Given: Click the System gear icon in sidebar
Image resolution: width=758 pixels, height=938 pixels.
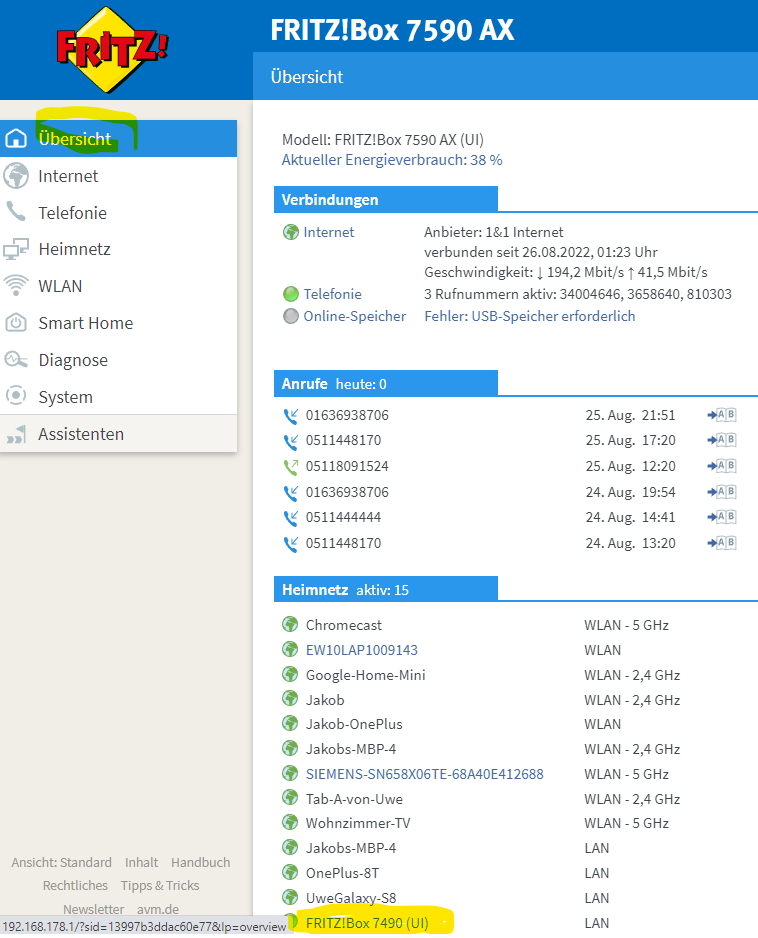Looking at the screenshot, I should pyautogui.click(x=16, y=397).
